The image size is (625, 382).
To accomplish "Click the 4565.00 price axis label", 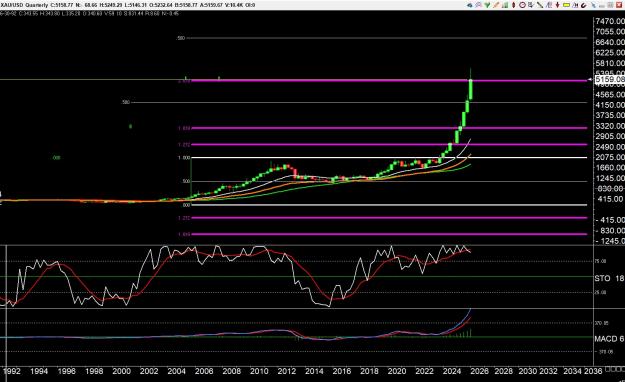I will pyautogui.click(x=610, y=95).
